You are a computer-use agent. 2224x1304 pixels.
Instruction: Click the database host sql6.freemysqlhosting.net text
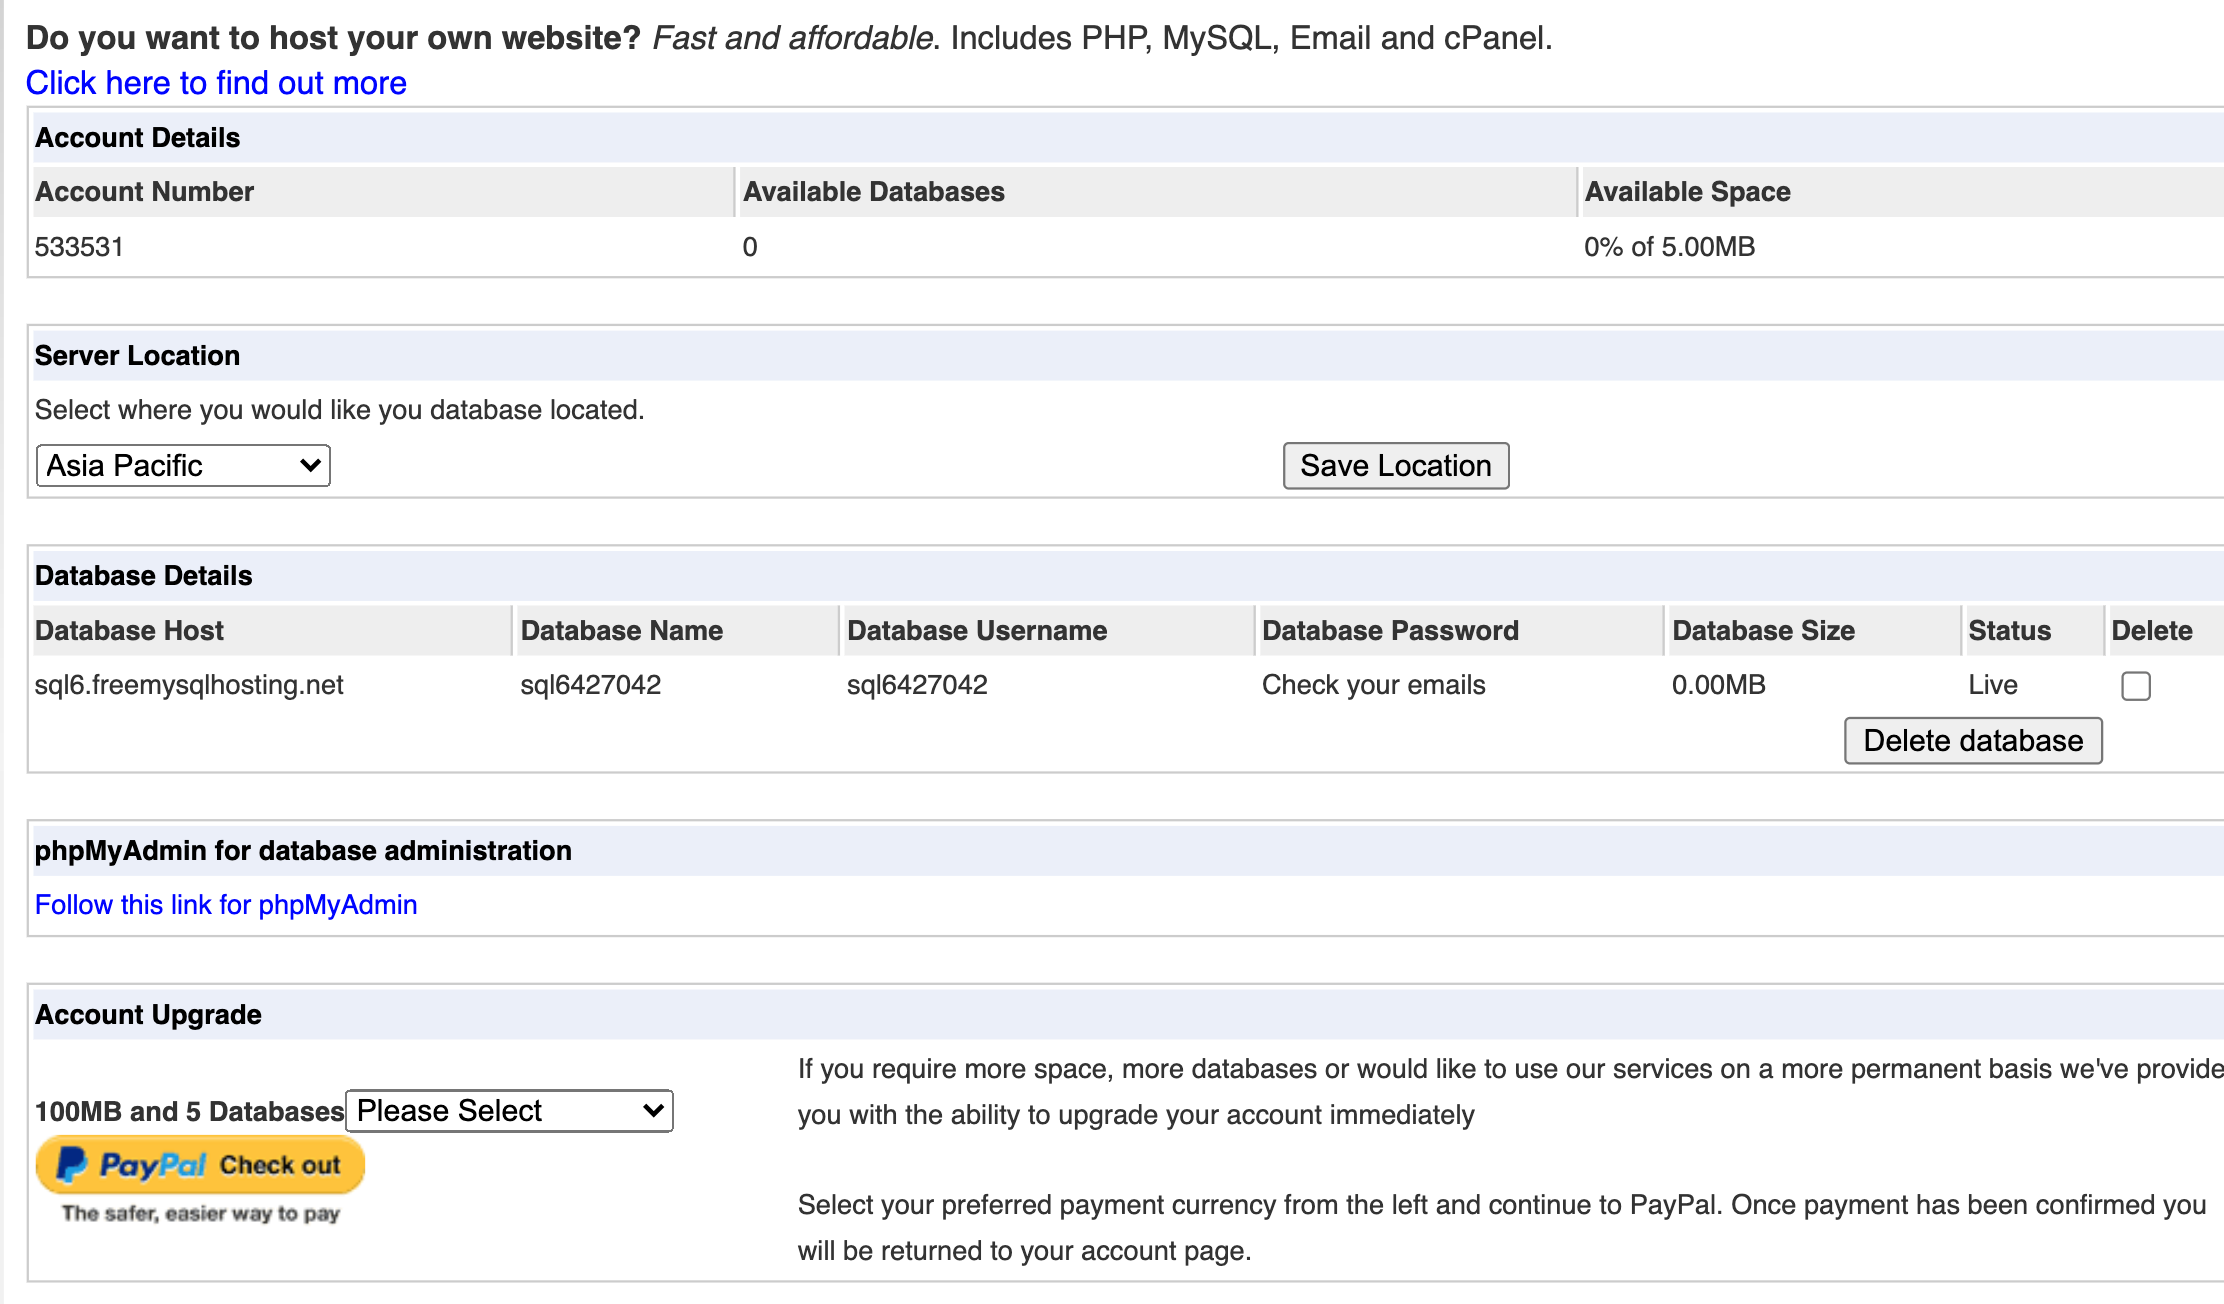(189, 685)
